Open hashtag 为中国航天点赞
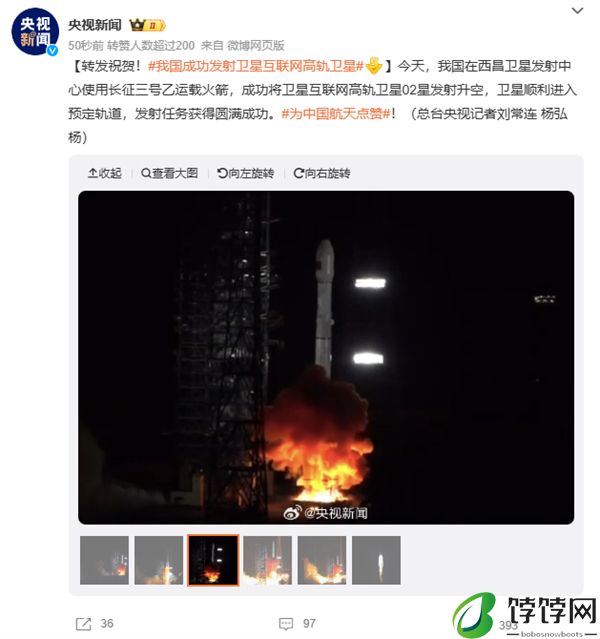Viewport: 600px width, 639px height. tap(336, 113)
